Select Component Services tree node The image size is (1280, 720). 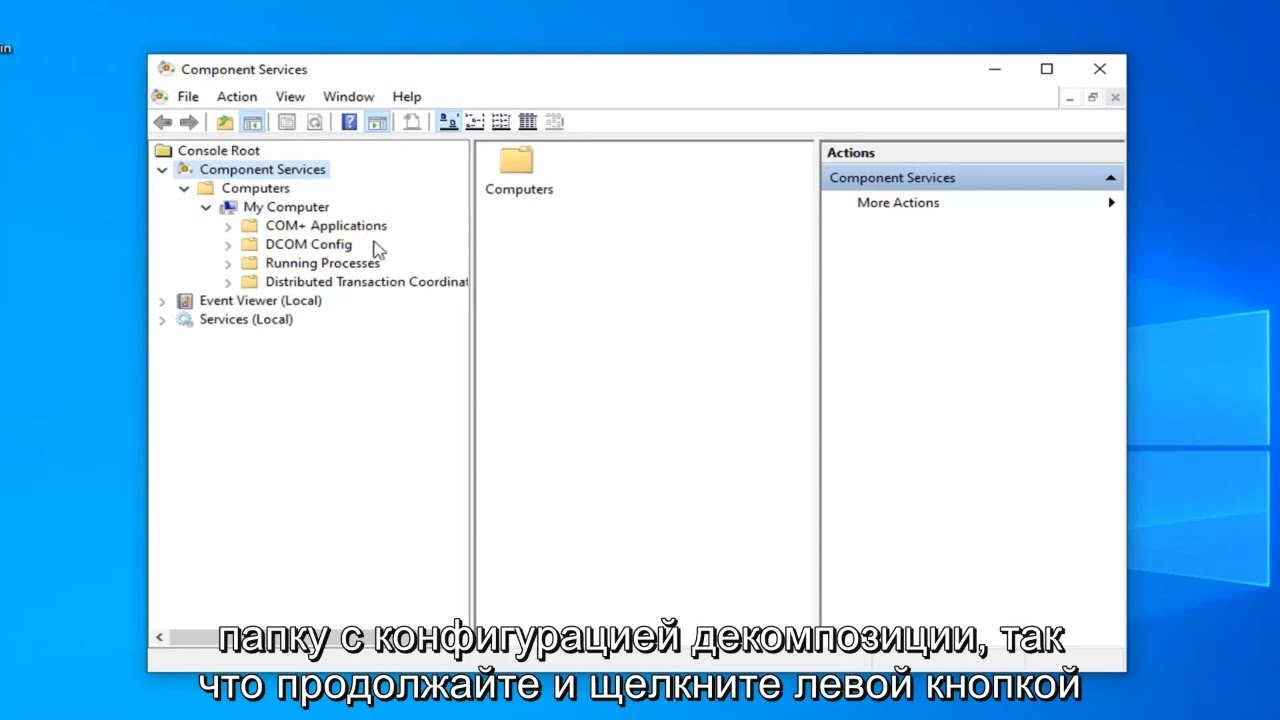click(x=262, y=170)
